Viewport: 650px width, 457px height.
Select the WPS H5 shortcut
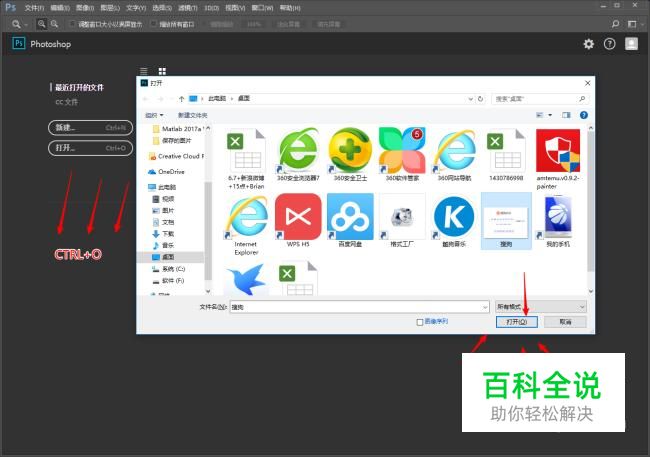(298, 221)
